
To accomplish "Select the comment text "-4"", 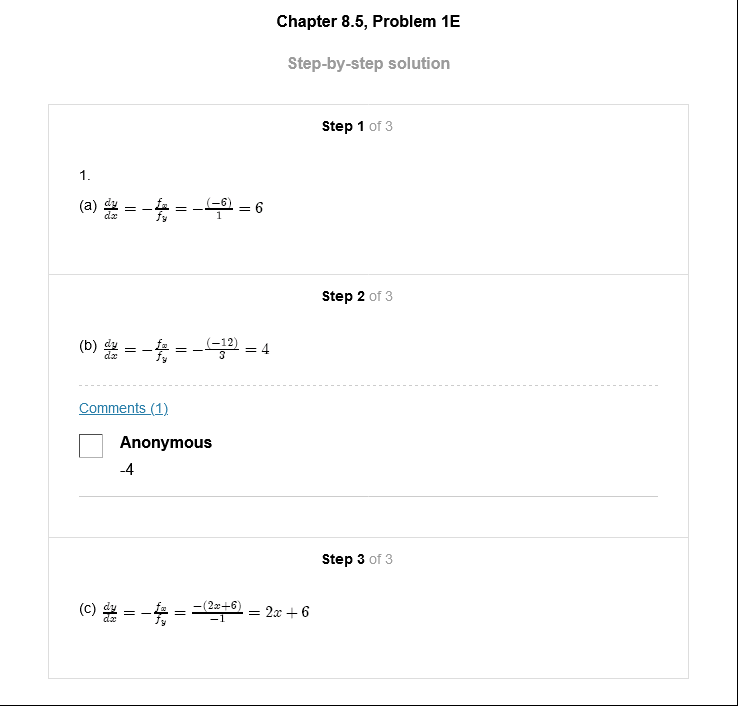I will pos(127,469).
